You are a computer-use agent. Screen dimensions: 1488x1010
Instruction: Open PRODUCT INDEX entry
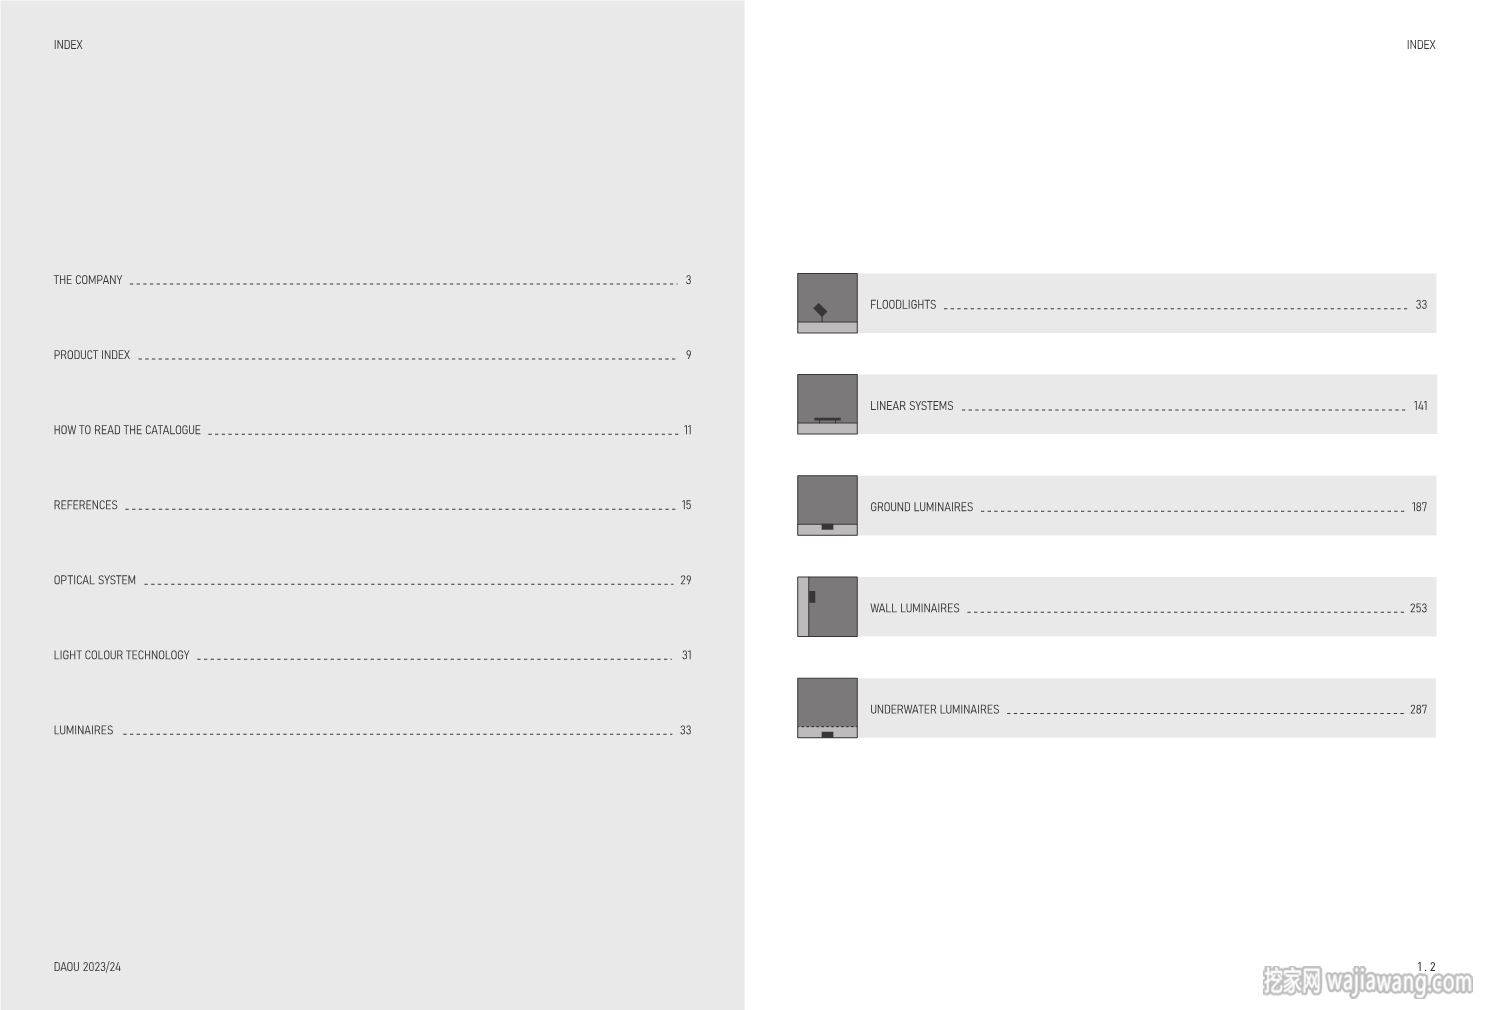pyautogui.click(x=372, y=355)
